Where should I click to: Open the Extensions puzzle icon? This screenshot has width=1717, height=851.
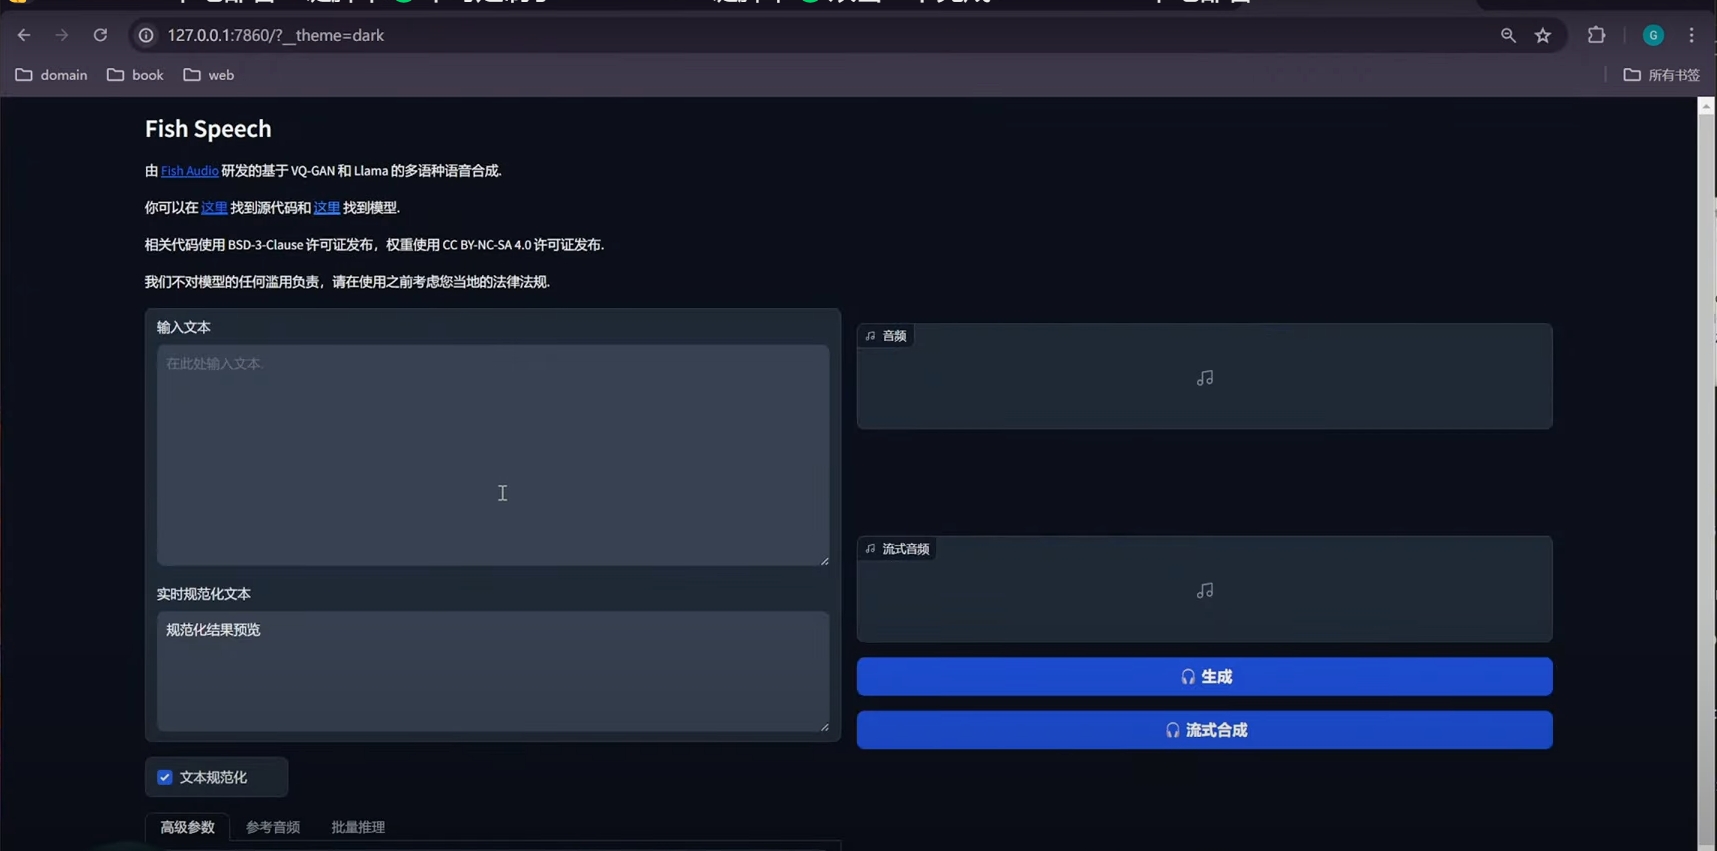pyautogui.click(x=1596, y=35)
